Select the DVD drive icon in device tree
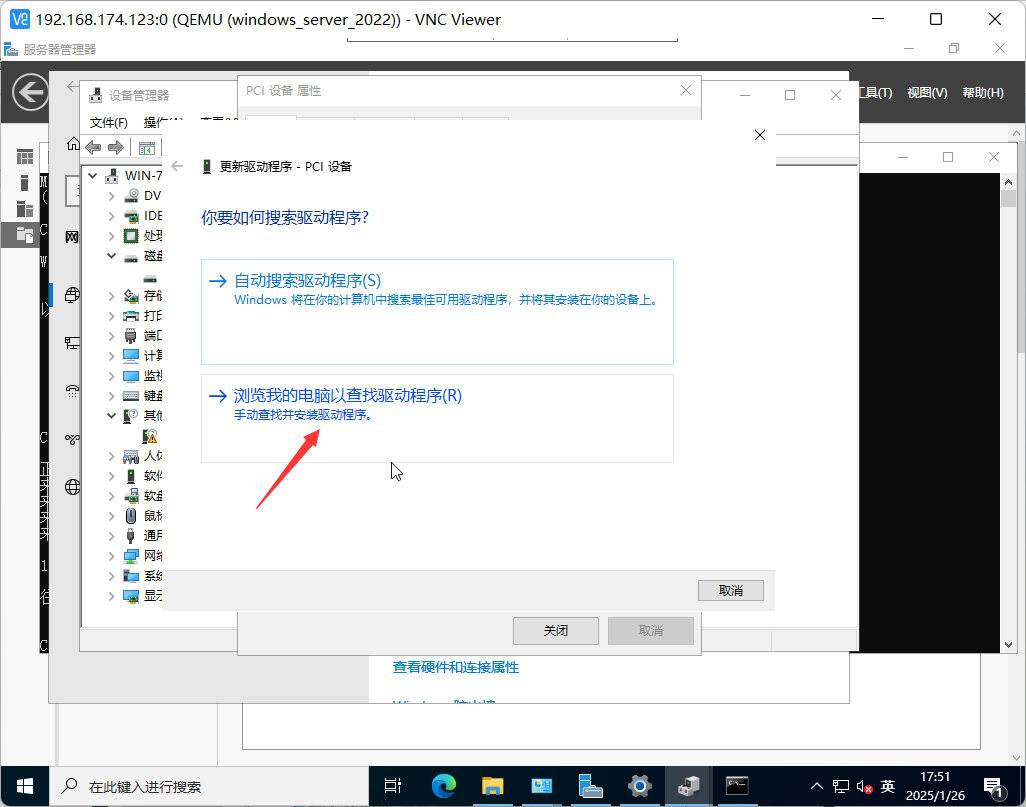1026x807 pixels. (132, 196)
